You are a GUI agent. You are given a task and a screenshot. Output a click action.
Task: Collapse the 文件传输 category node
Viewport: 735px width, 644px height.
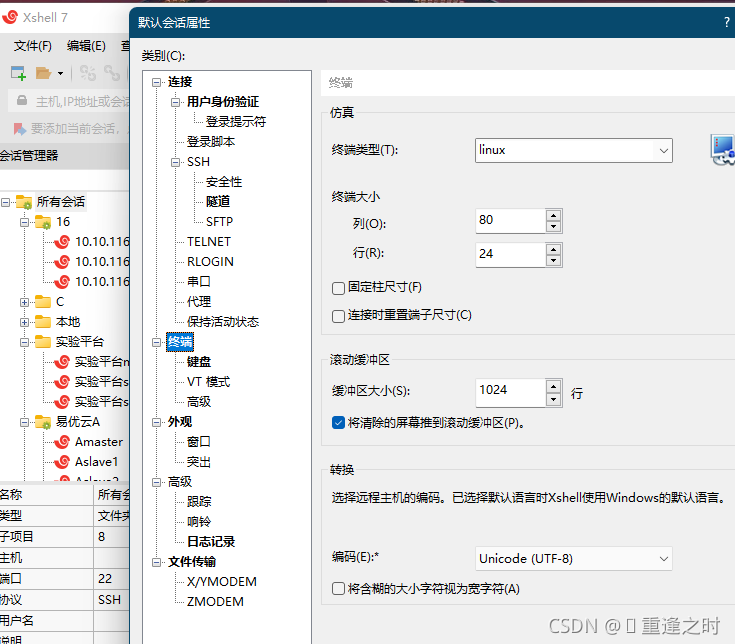point(156,562)
